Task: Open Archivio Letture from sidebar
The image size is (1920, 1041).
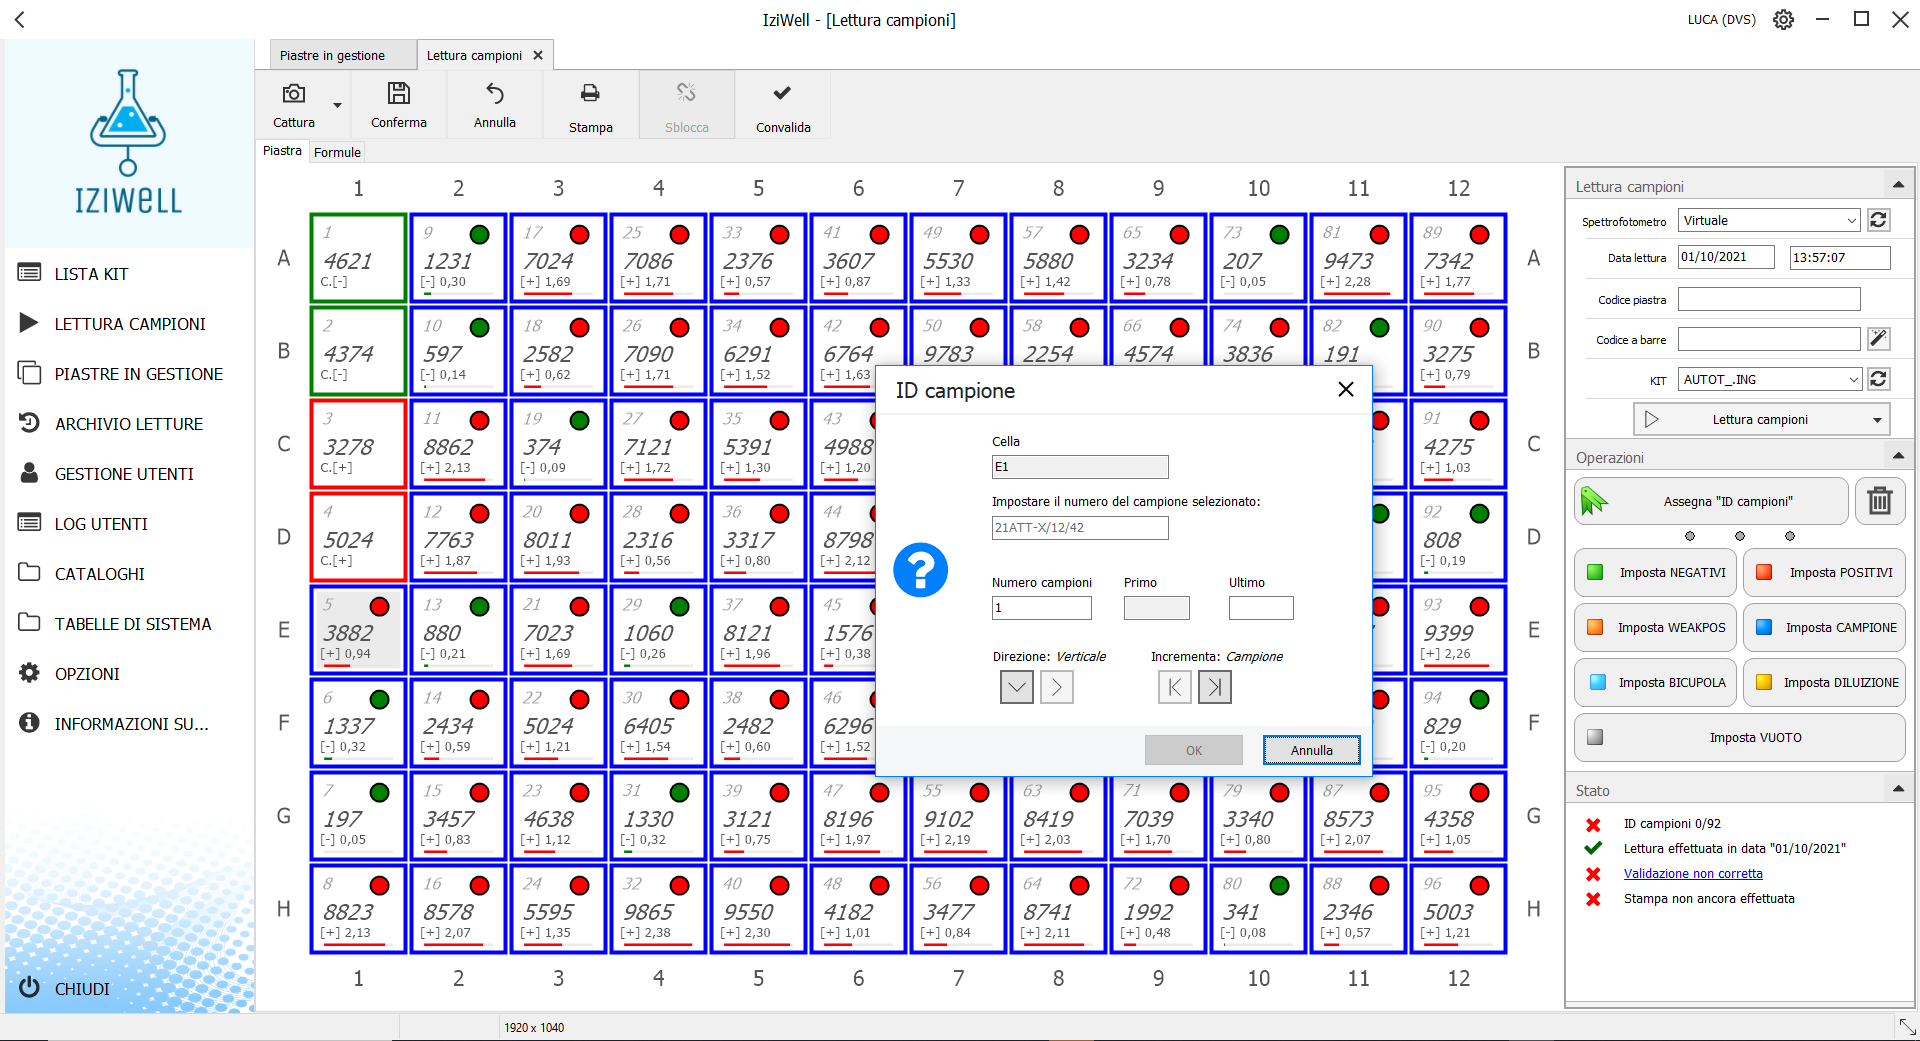Action: [x=128, y=424]
